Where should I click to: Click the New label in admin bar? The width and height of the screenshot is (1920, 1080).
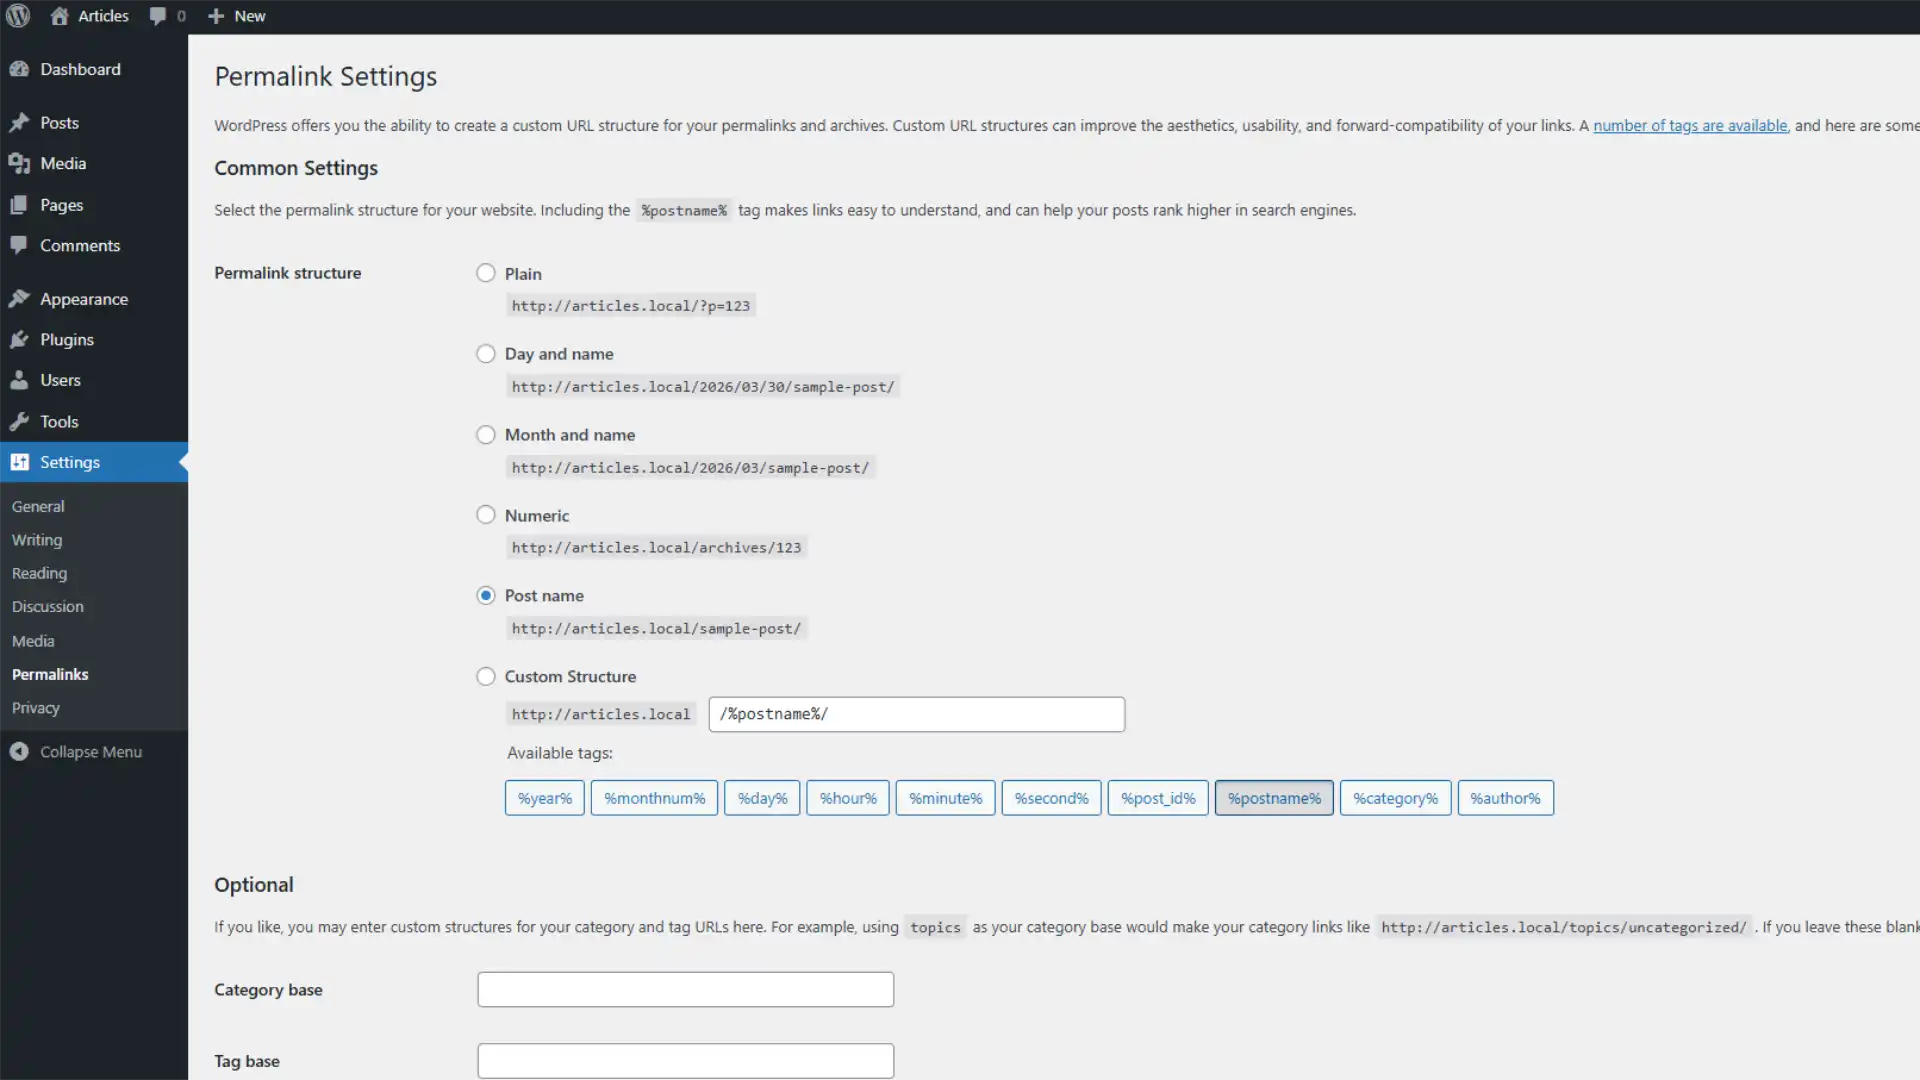[x=250, y=16]
